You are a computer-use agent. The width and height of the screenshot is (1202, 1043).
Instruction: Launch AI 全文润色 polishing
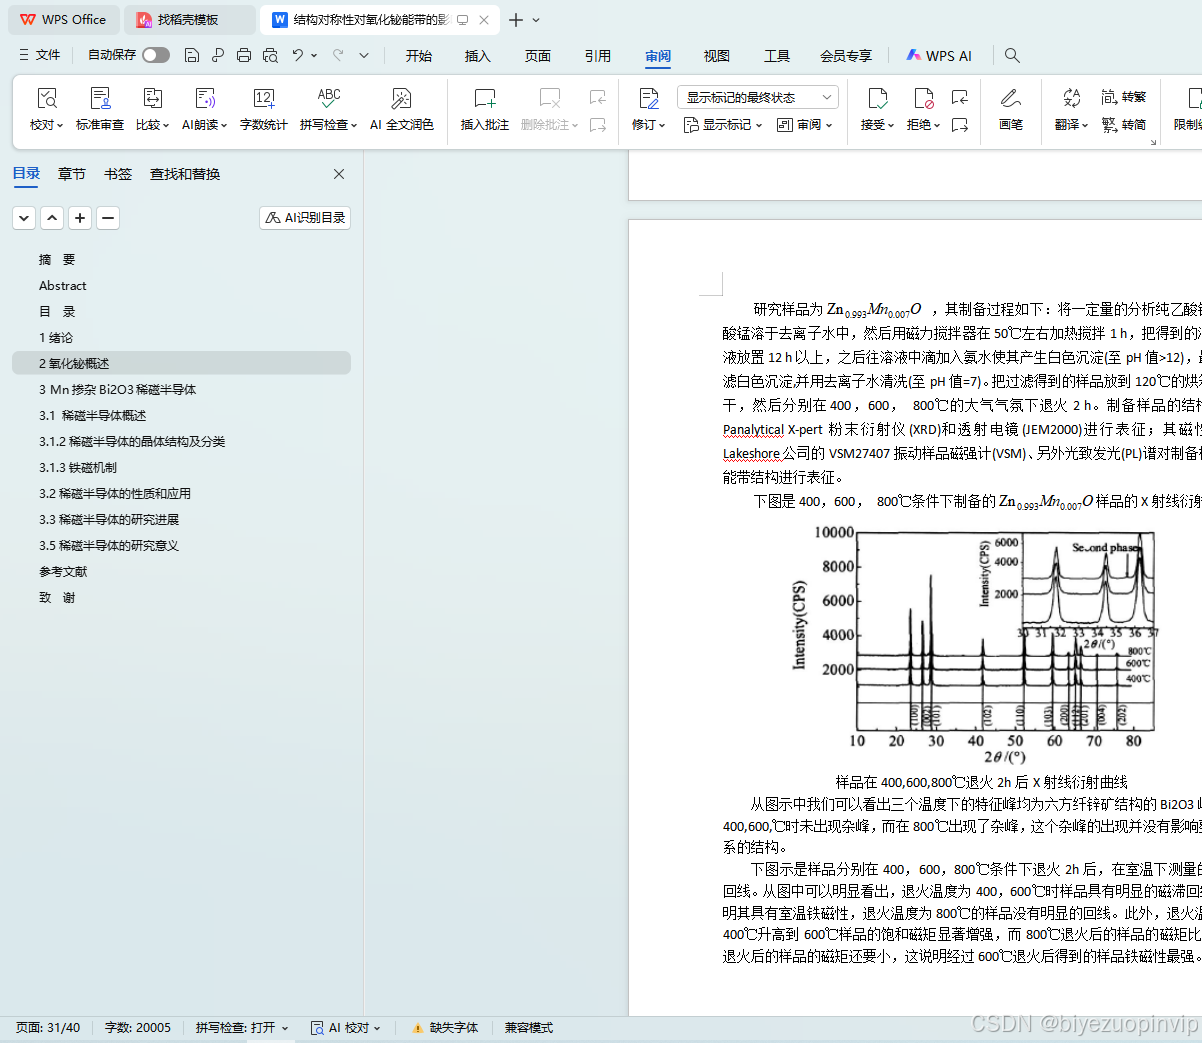pyautogui.click(x=402, y=109)
